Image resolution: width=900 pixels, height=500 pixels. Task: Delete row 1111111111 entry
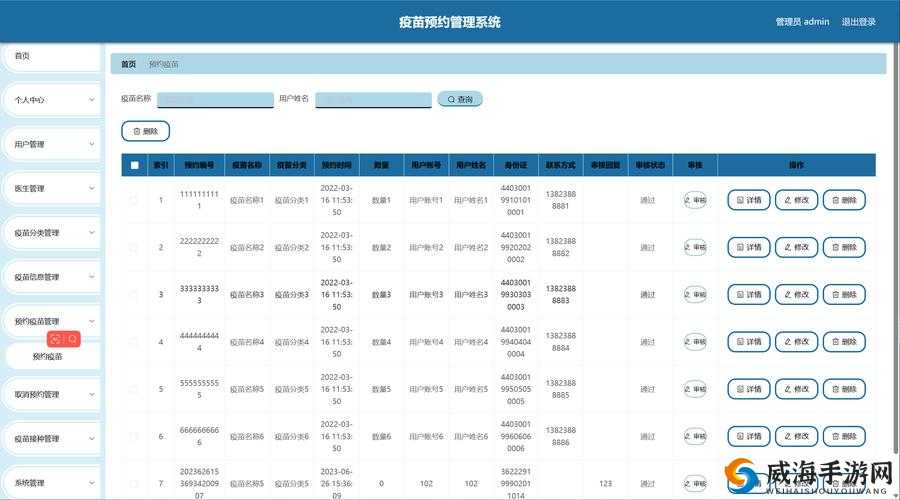(844, 200)
